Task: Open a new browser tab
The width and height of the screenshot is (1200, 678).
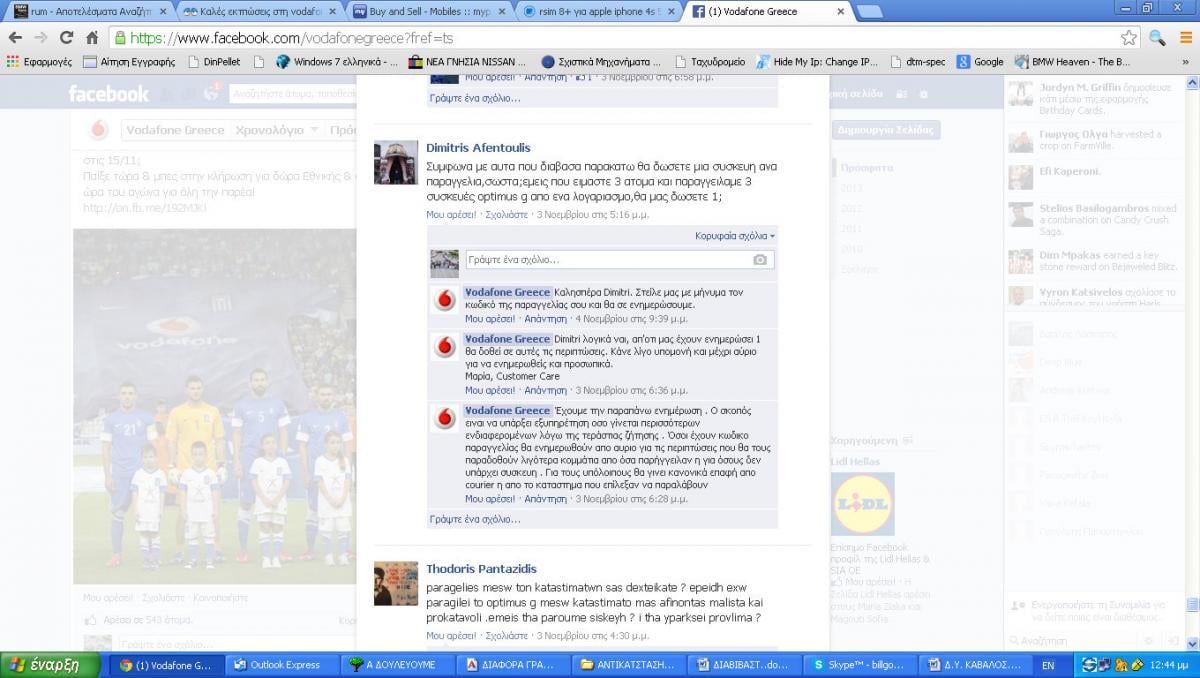Action: (869, 12)
